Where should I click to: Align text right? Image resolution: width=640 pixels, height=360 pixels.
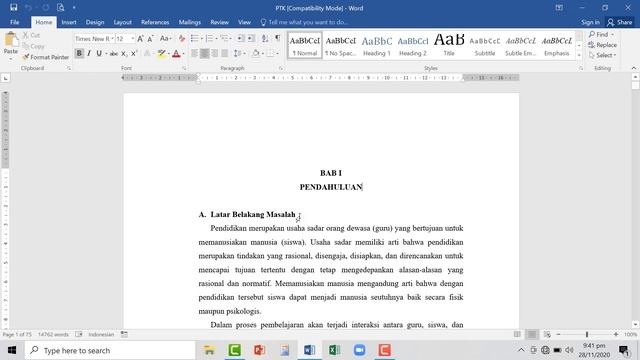(x=214, y=53)
